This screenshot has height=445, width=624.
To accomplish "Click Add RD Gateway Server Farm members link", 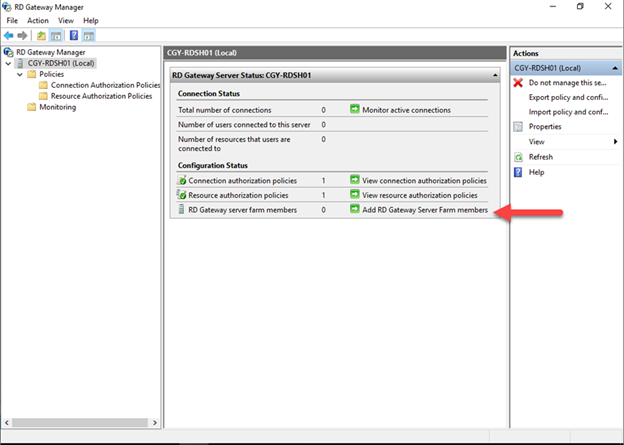I will pyautogui.click(x=425, y=210).
